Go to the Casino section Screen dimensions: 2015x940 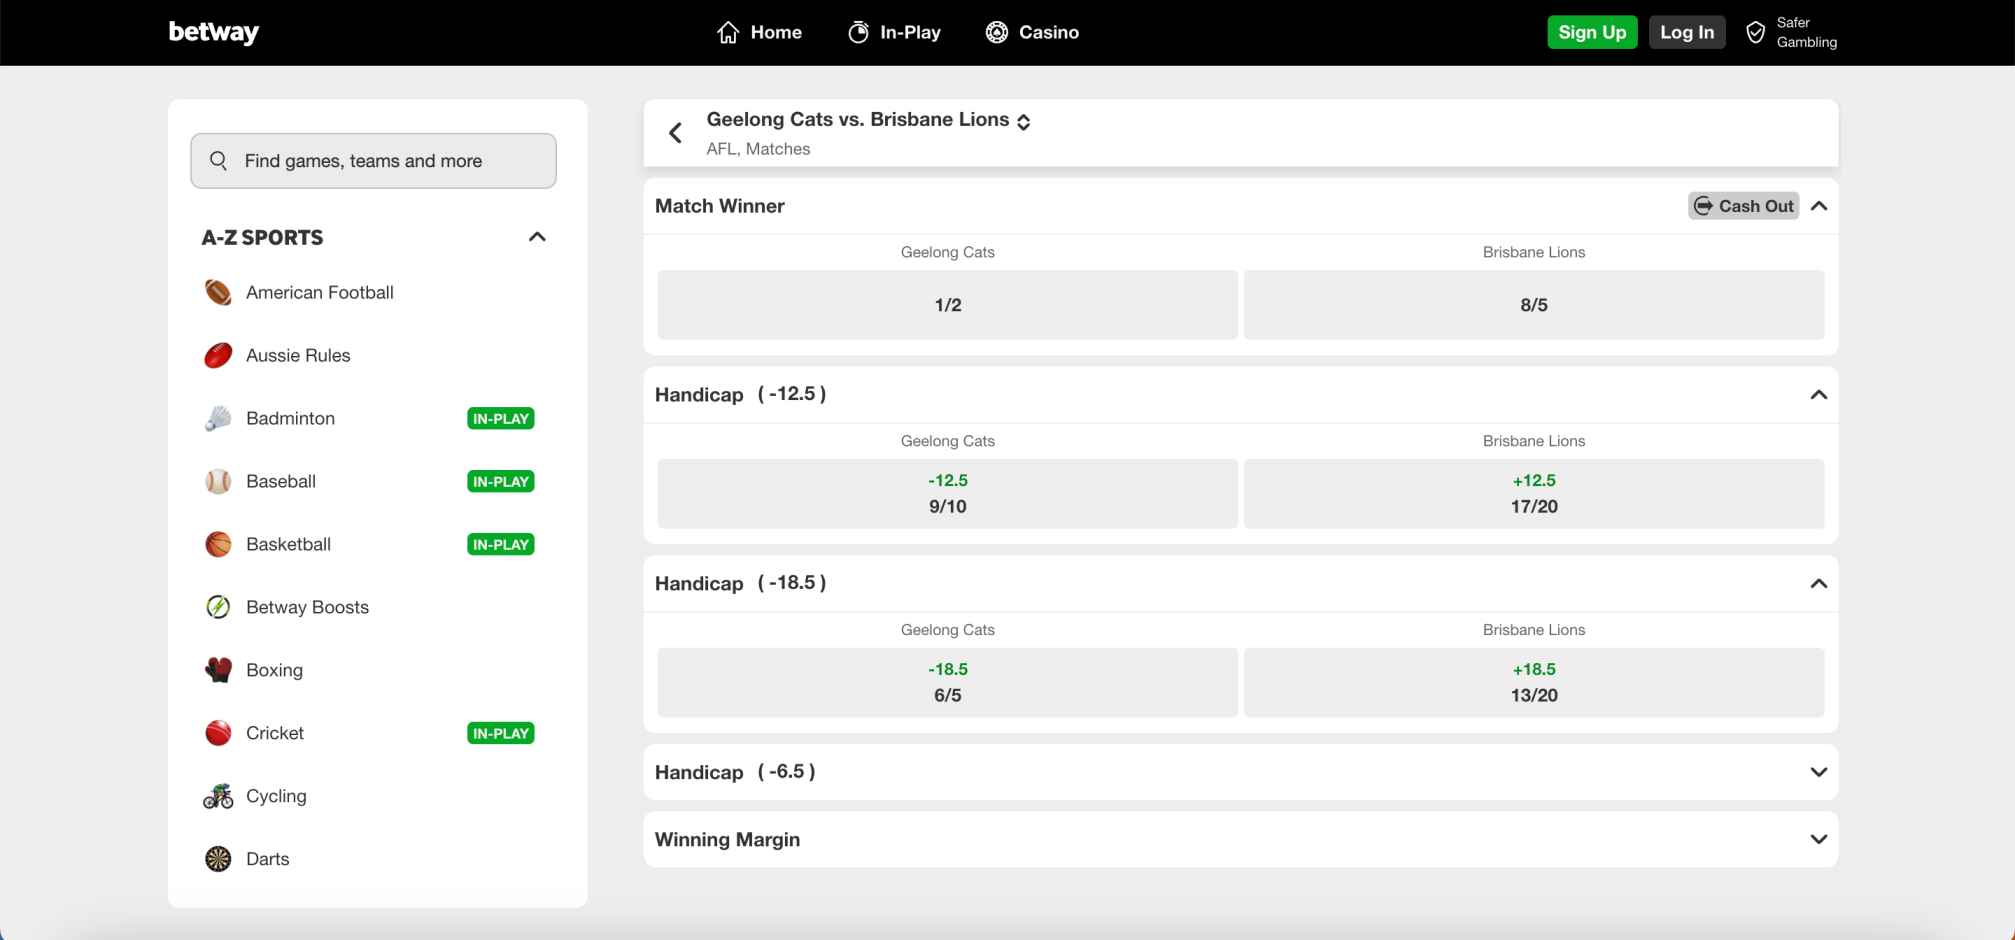1032,32
